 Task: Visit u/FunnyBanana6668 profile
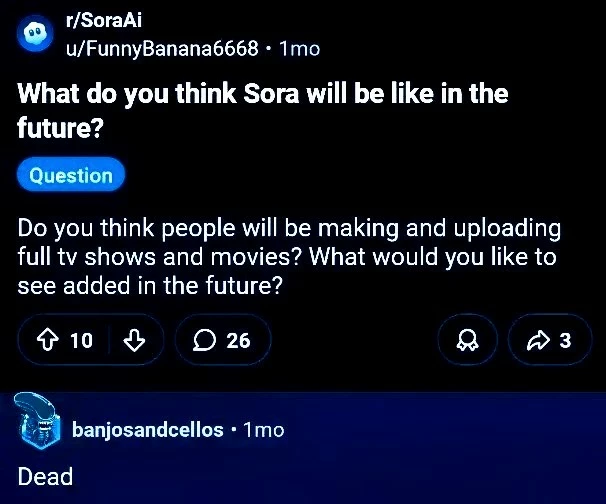162,49
